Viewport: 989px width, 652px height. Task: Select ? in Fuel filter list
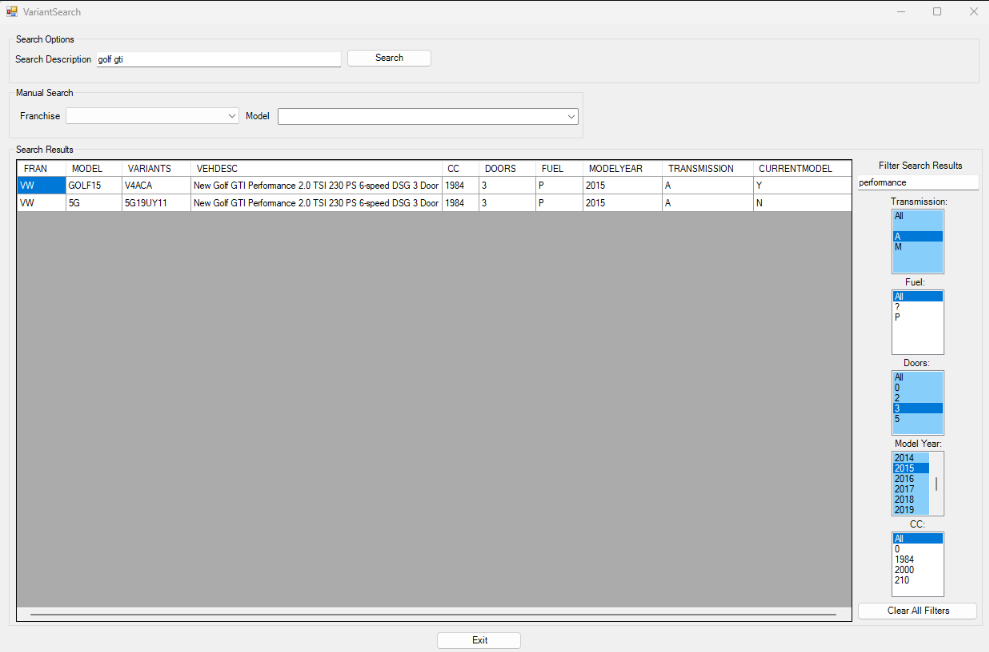(x=918, y=306)
